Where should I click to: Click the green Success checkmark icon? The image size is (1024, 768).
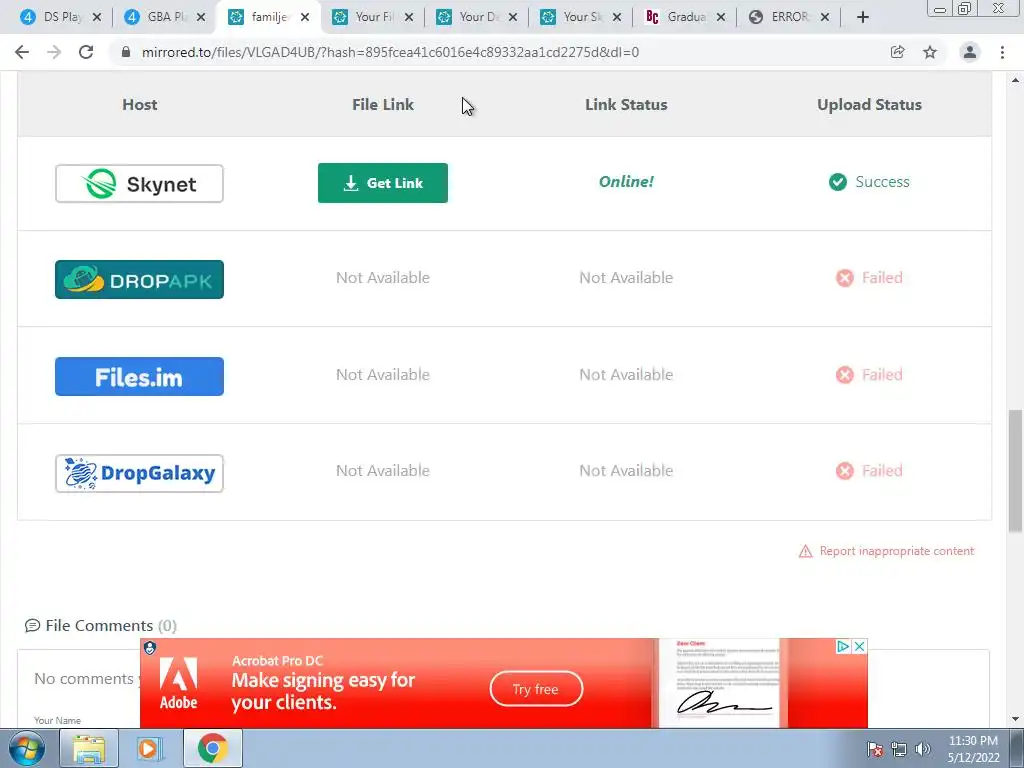(838, 182)
